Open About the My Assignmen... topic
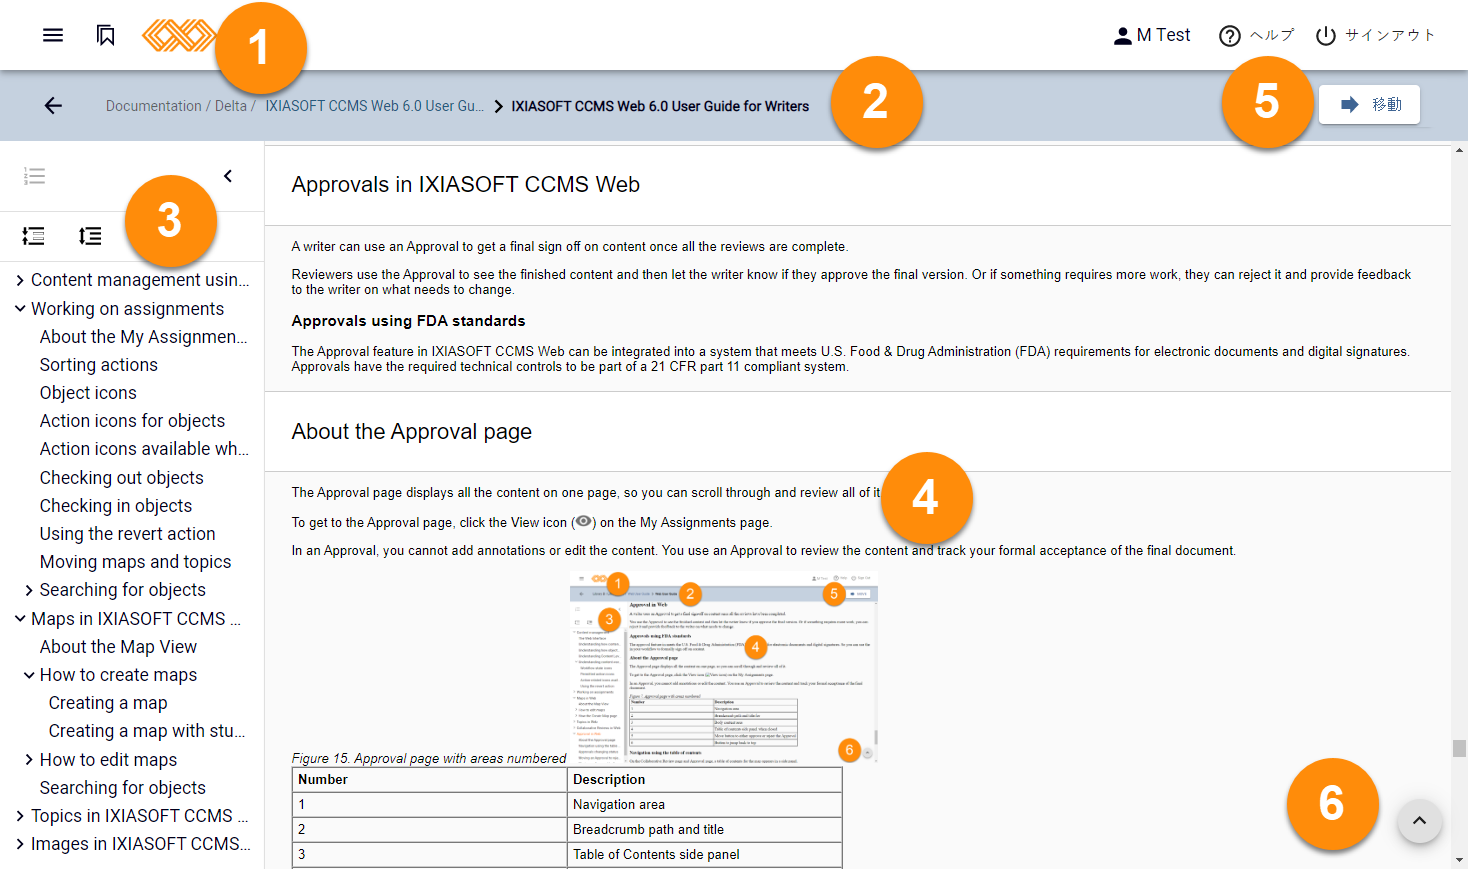Image resolution: width=1468 pixels, height=869 pixels. coord(143,337)
